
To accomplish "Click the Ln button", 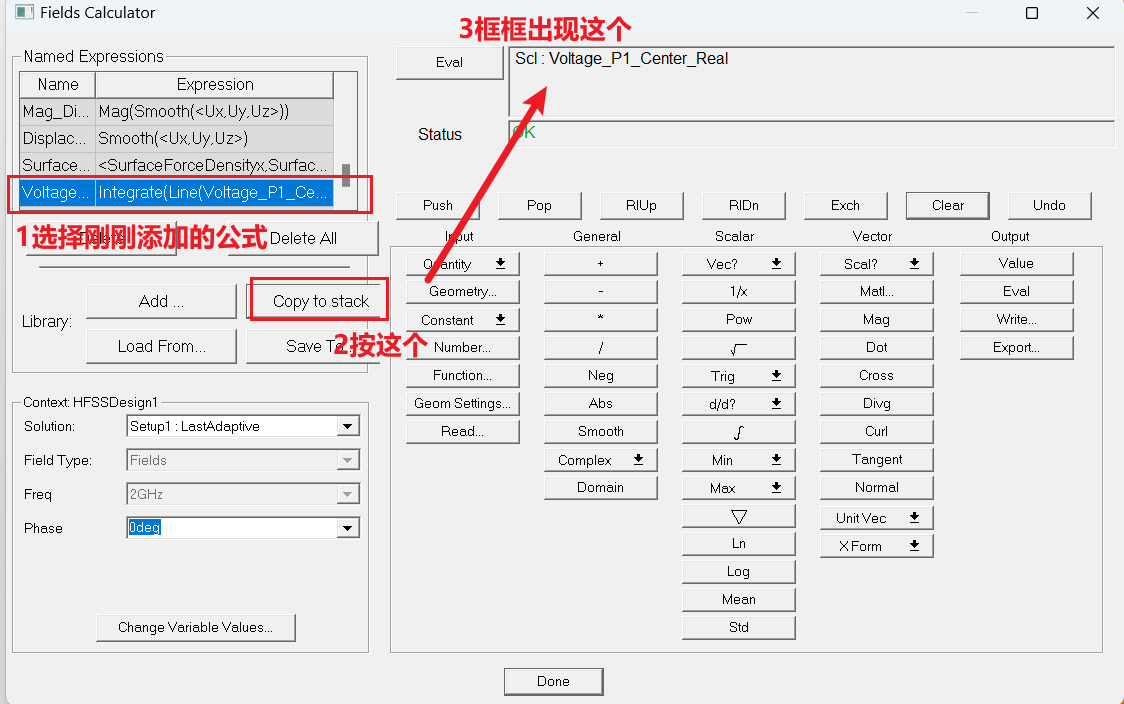I will pos(738,543).
